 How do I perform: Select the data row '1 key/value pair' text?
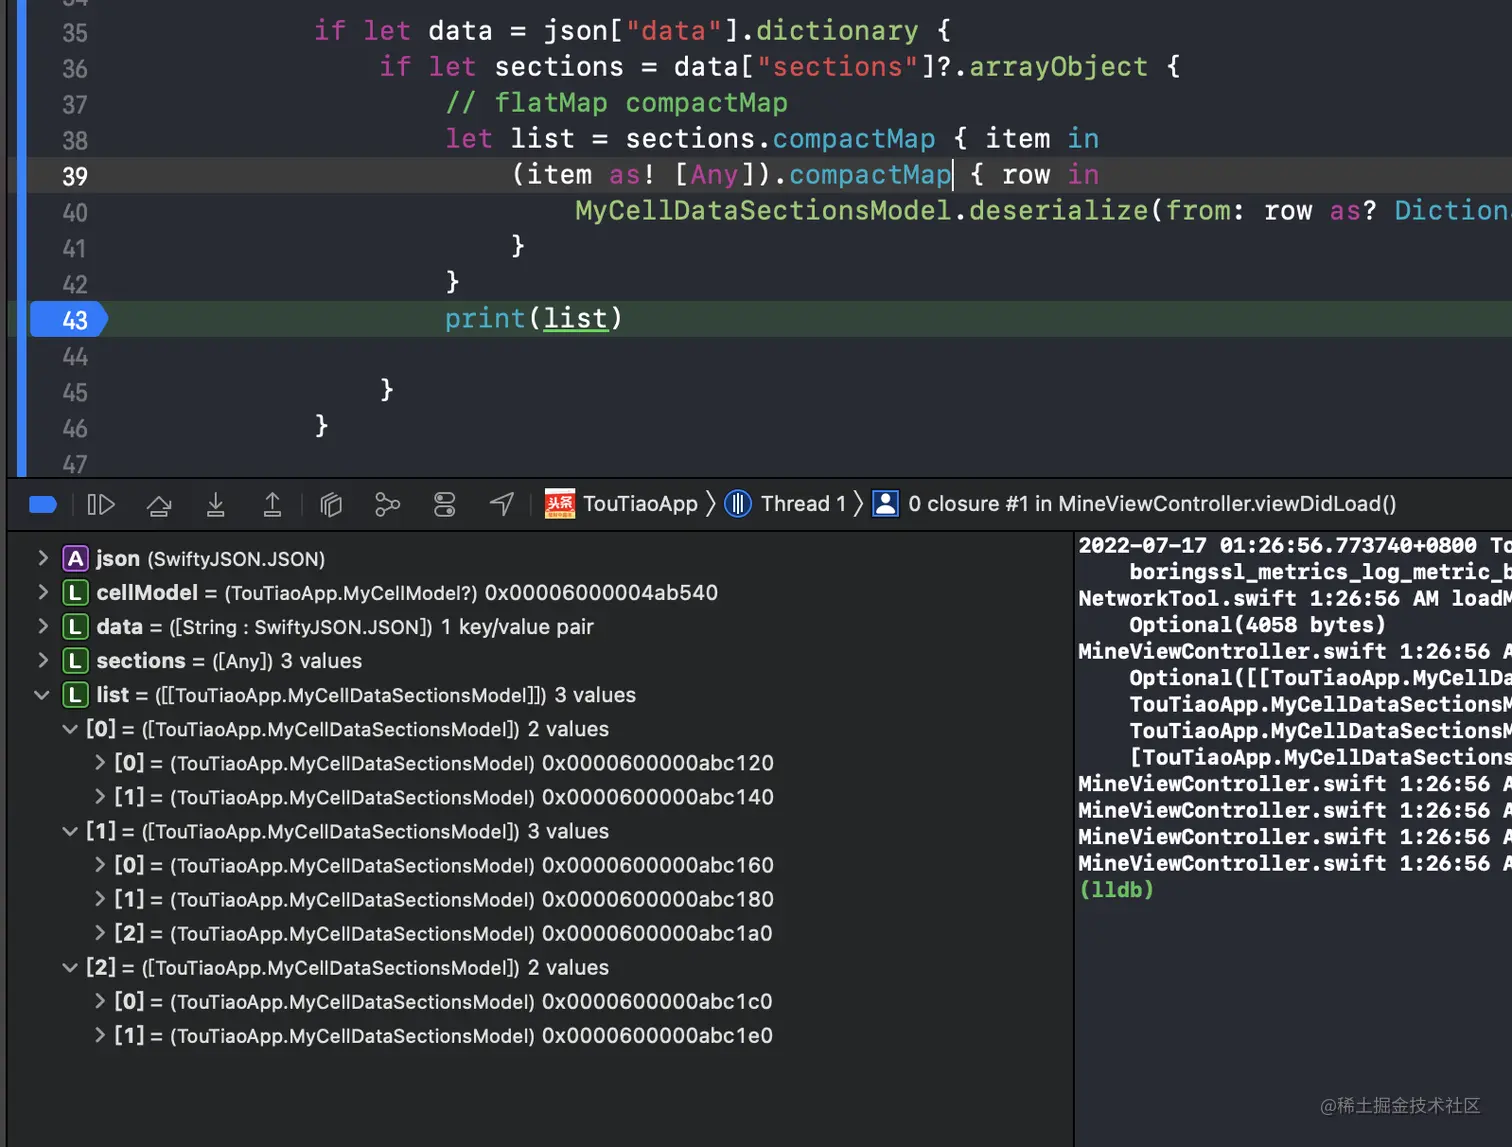click(x=517, y=626)
